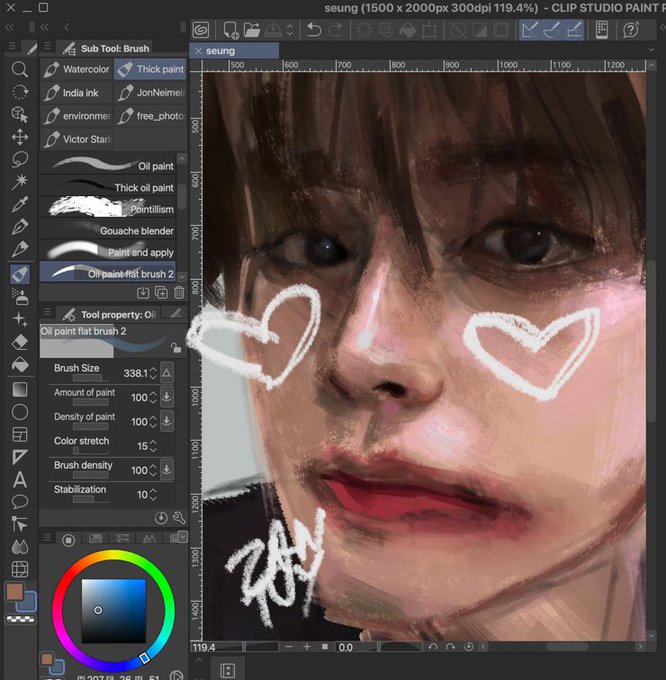Open Amount of paint dynamics dropdown
The image size is (666, 680).
[167, 397]
